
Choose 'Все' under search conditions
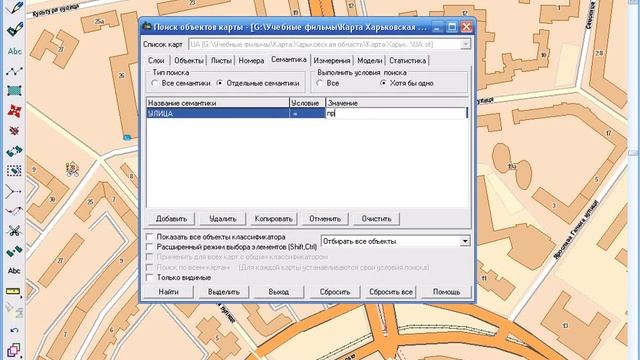(320, 83)
